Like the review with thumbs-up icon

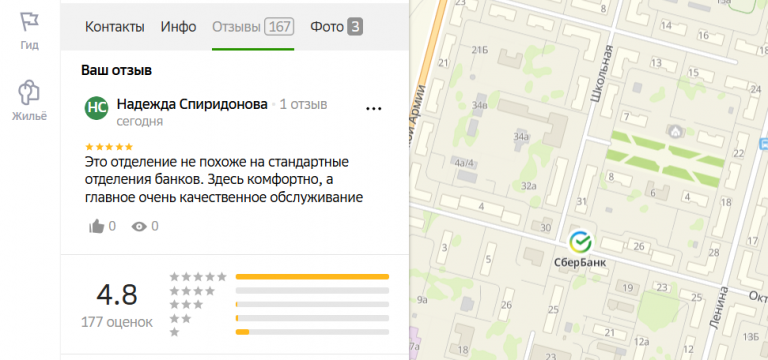[x=96, y=226]
